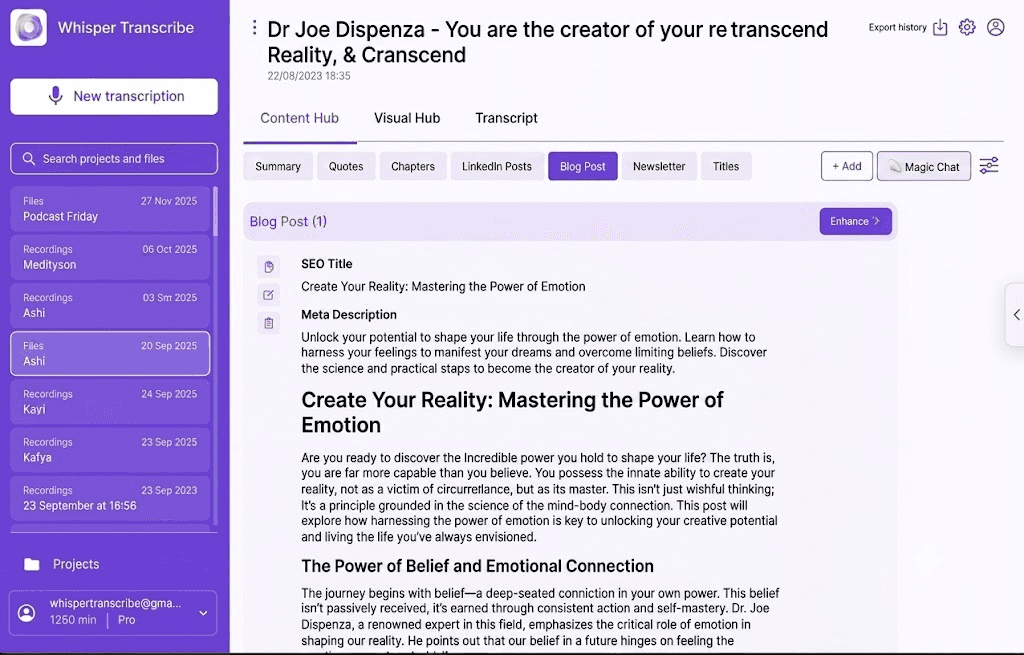Click the whispertranscribe@gma... account email

pyautogui.click(x=116, y=603)
